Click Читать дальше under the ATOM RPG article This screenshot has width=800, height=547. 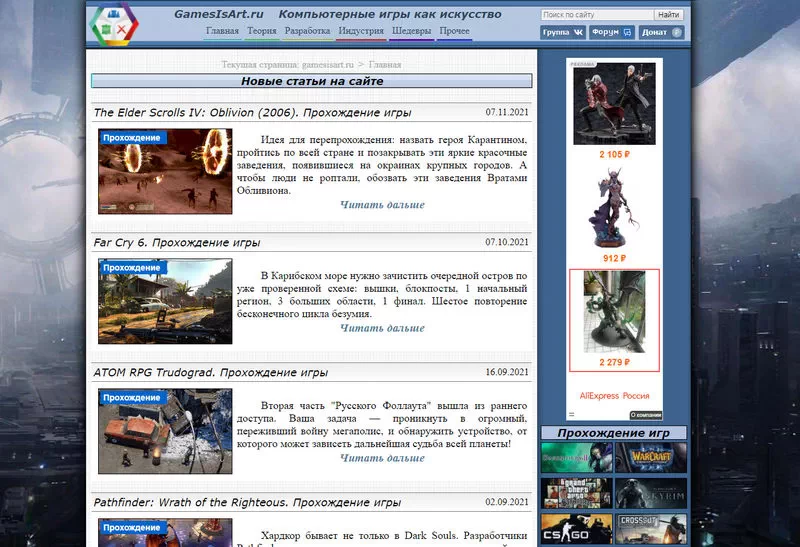coord(382,458)
